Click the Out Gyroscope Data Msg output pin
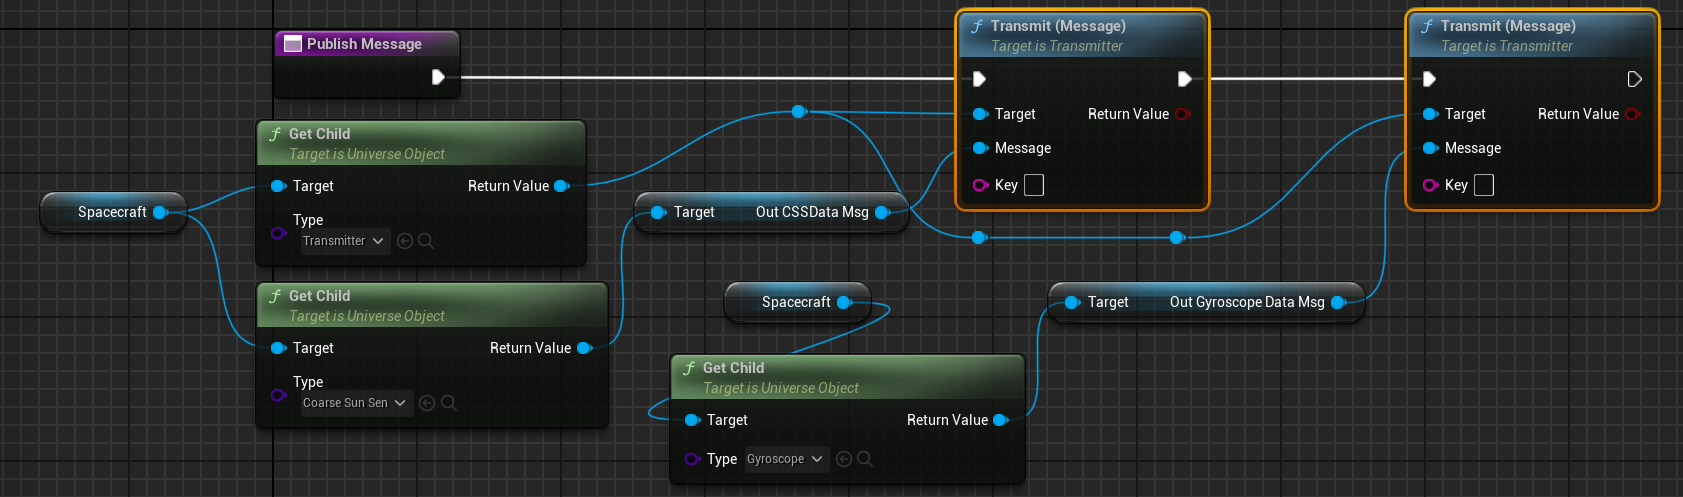Screen dimensions: 1683x497 1339,302
